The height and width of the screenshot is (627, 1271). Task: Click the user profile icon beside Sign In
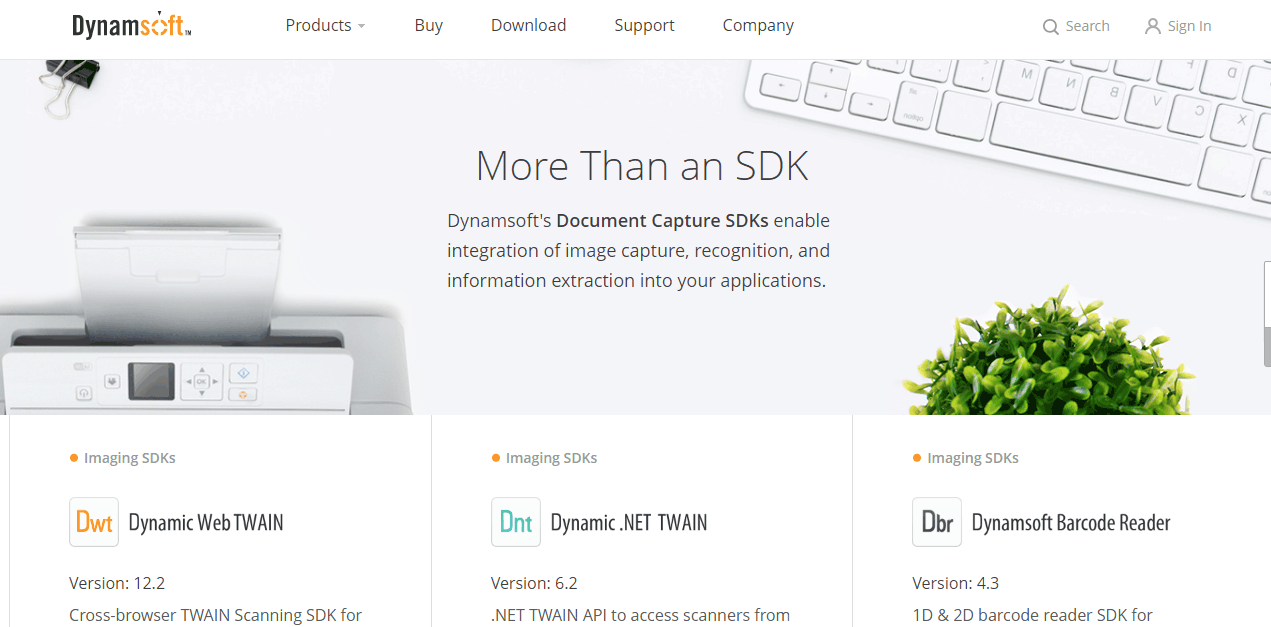point(1153,26)
